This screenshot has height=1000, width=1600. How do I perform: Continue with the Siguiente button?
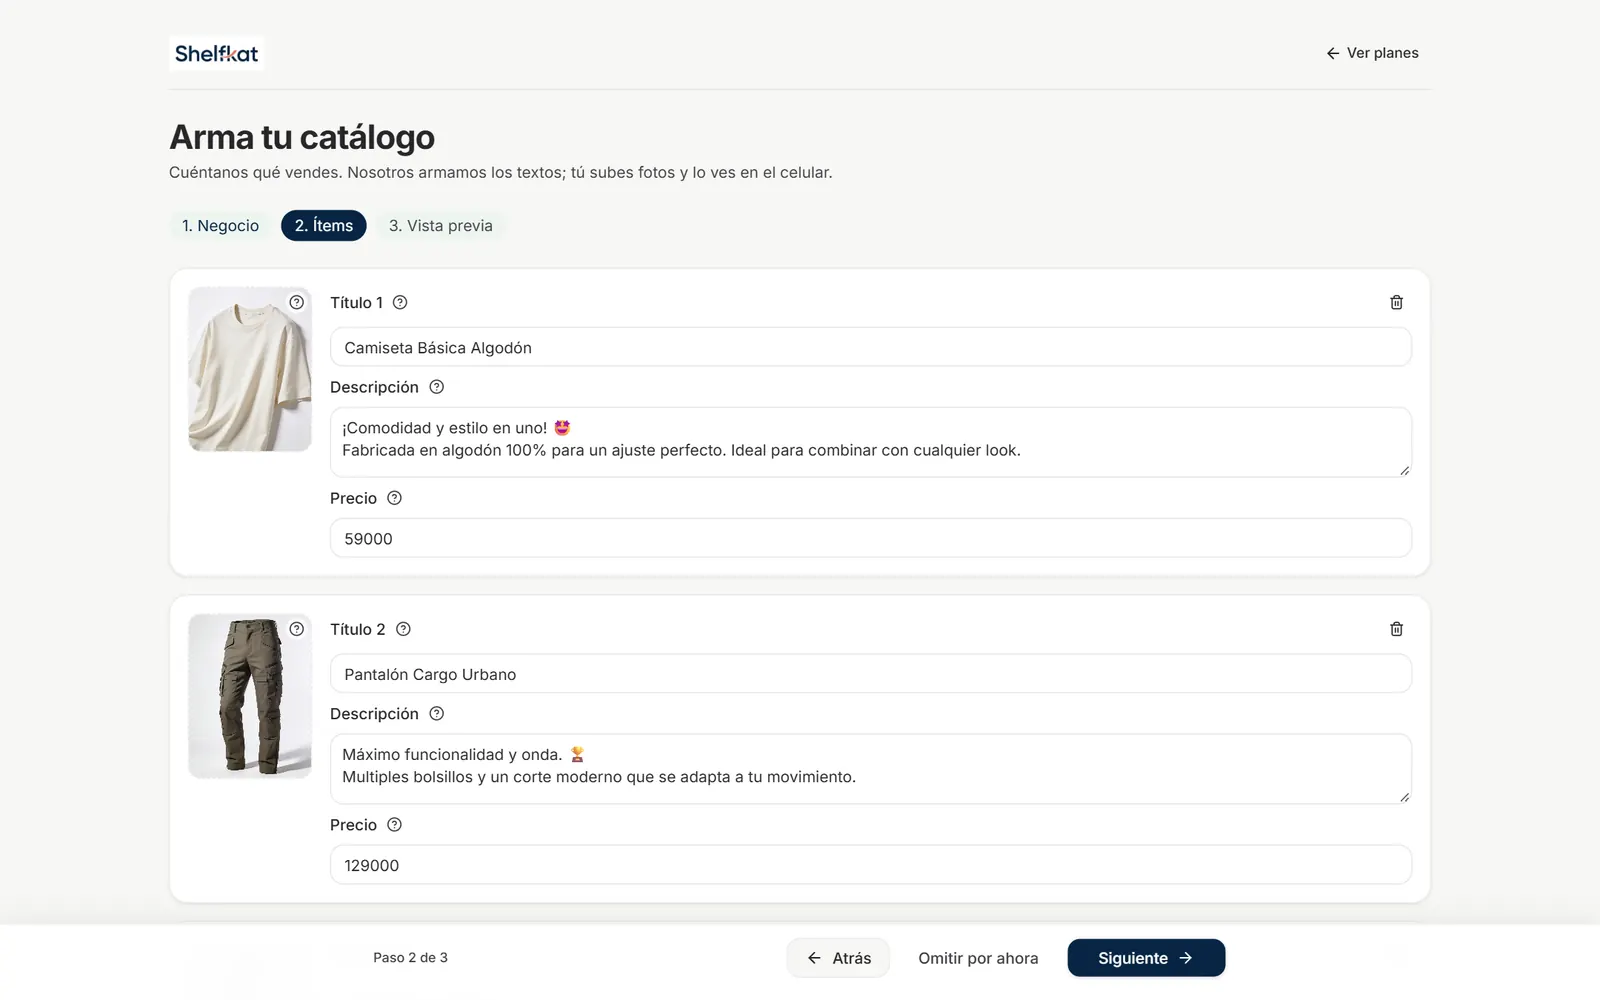coord(1146,958)
